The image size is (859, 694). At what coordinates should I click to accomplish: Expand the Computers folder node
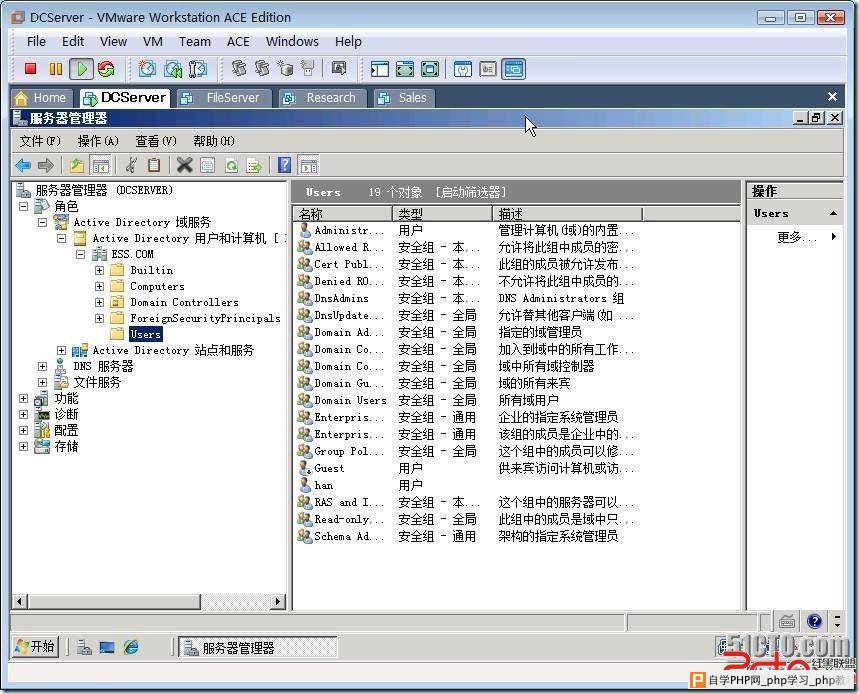click(99, 286)
